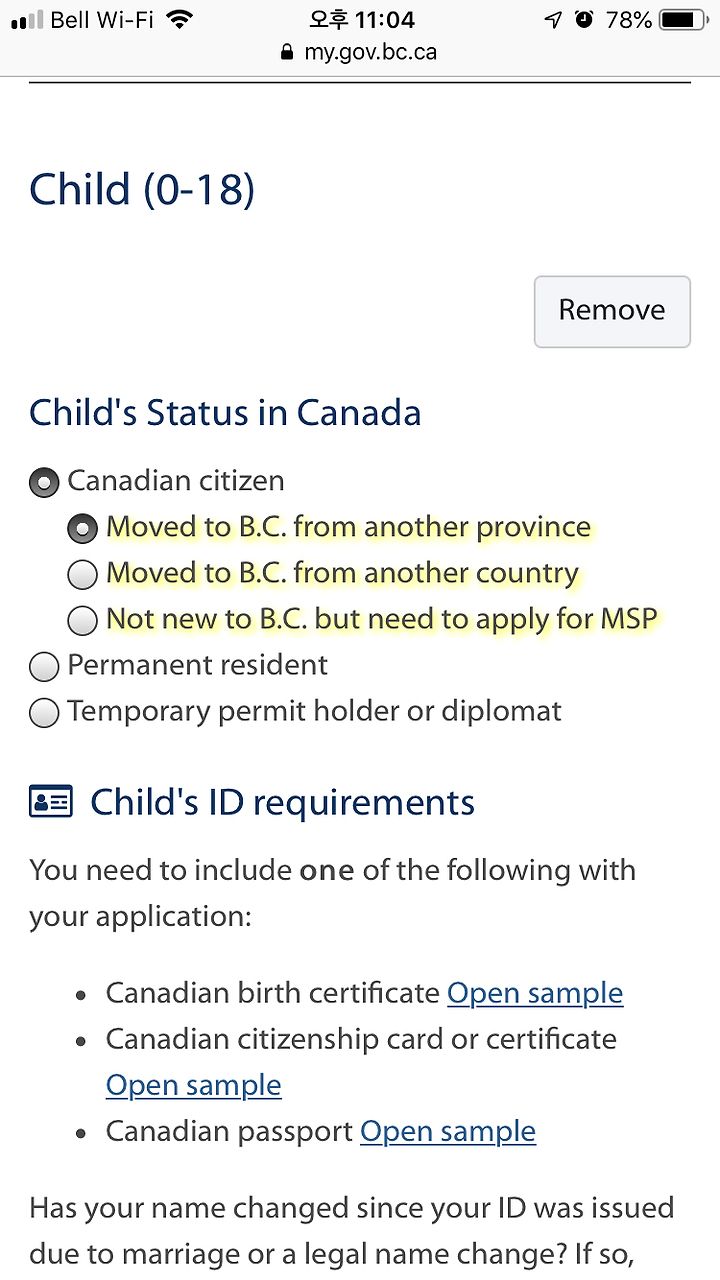
Task: Select the Permanent resident option
Action: (44, 667)
